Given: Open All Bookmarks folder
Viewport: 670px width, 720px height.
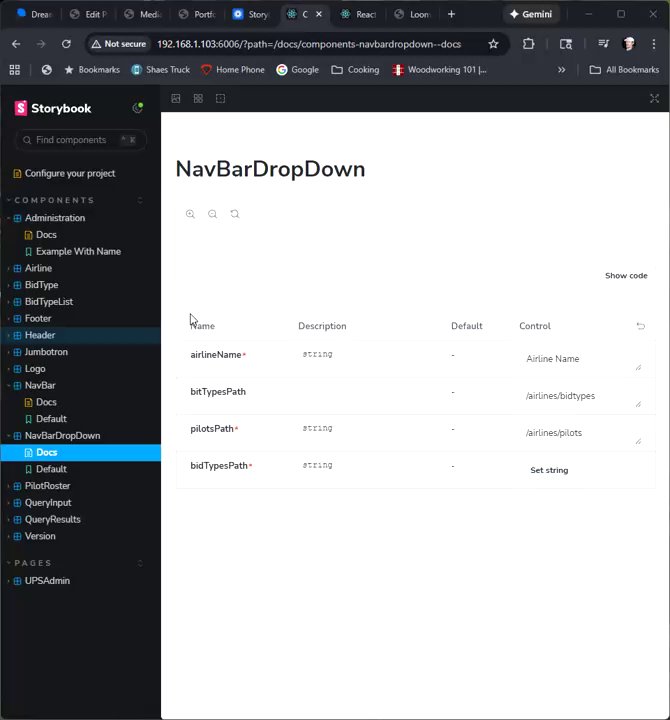Looking at the screenshot, I should (624, 70).
